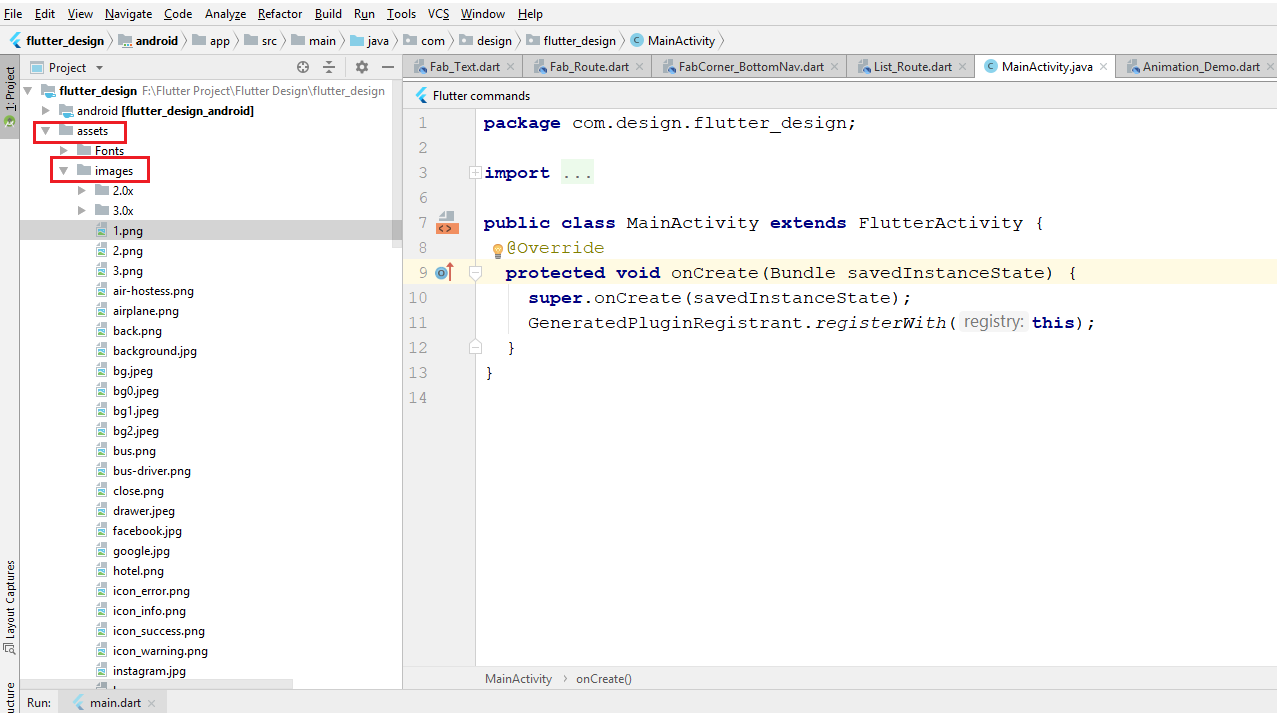Image resolution: width=1277 pixels, height=713 pixels.
Task: Open the Refactor menu
Action: point(280,14)
